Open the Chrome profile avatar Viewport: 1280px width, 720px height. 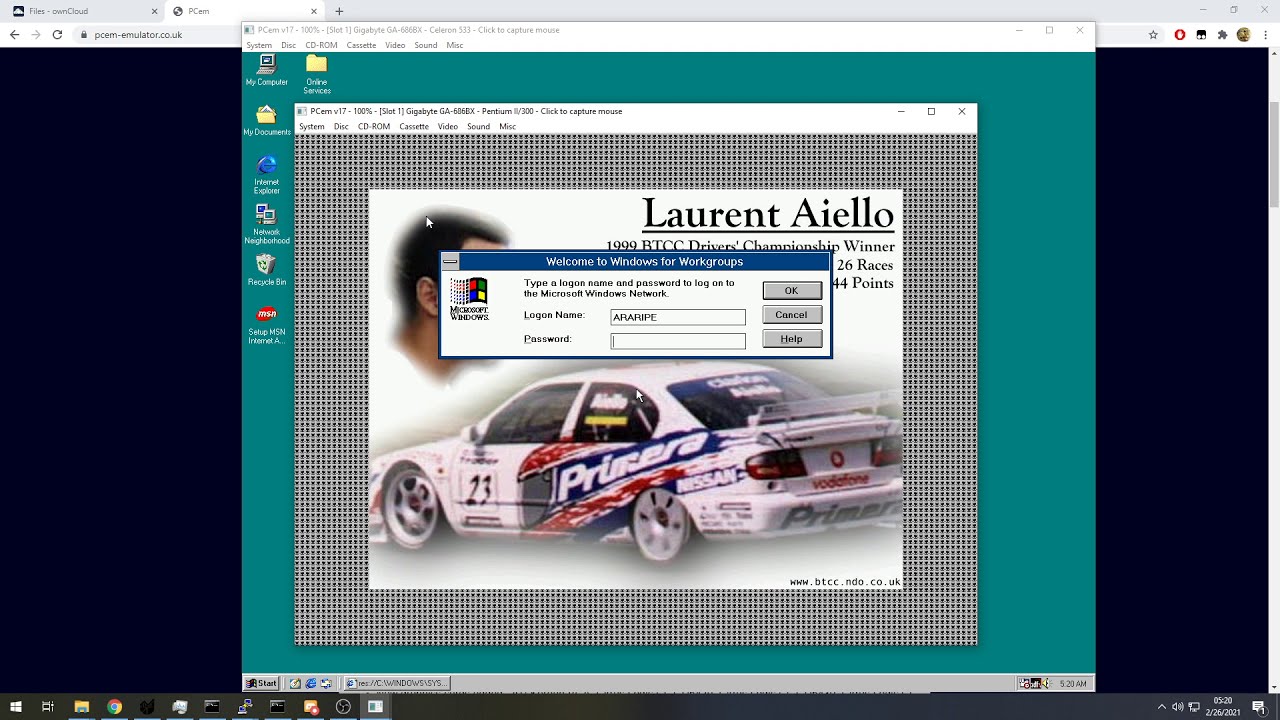point(1243,34)
